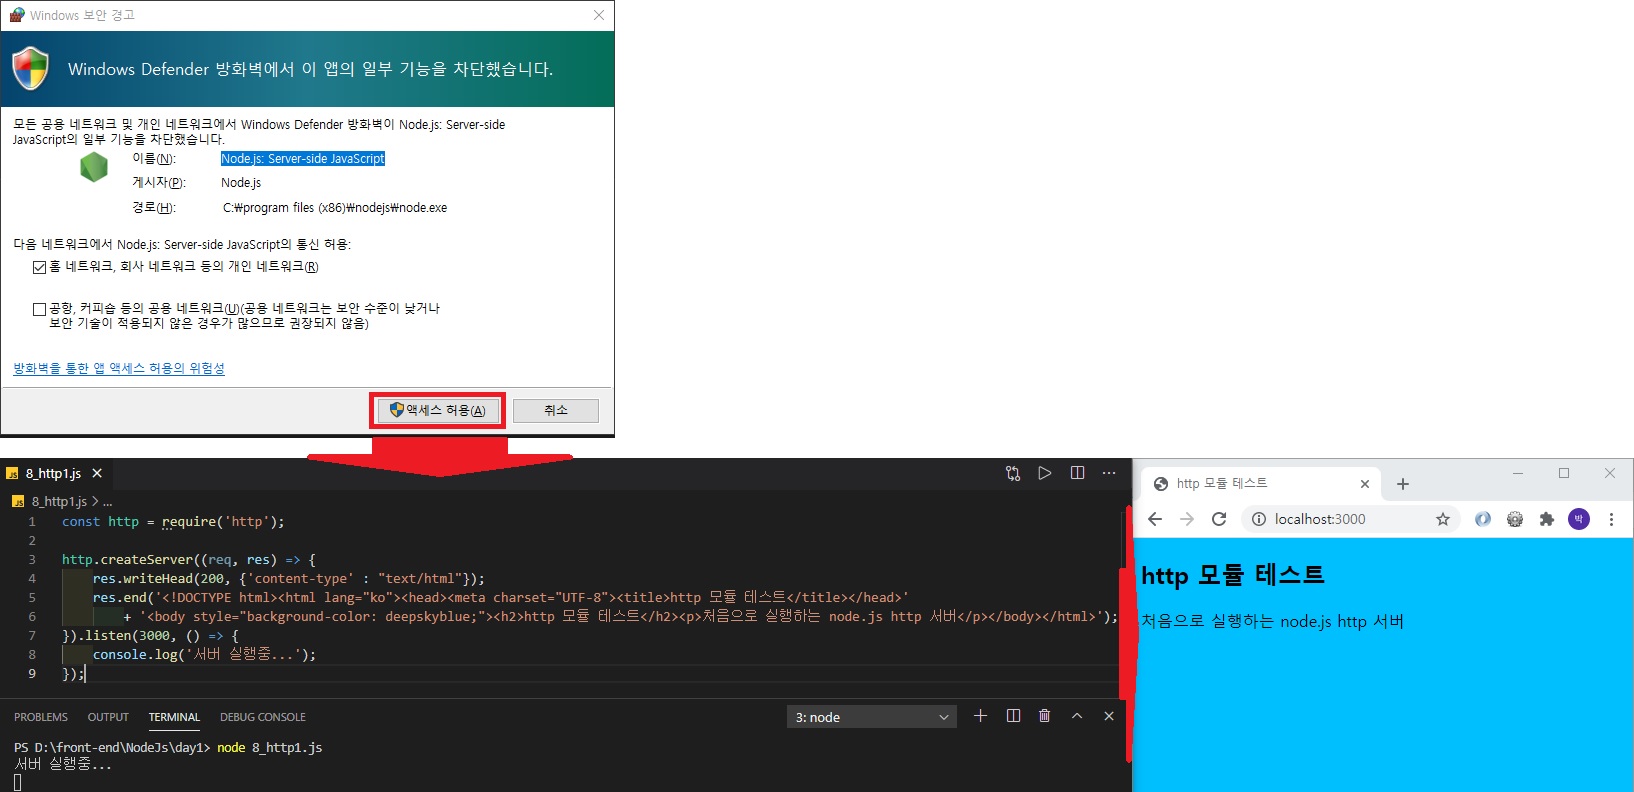This screenshot has width=1634, height=792.
Task: Click 'res.writeHead' text on line 4
Action: tap(143, 578)
